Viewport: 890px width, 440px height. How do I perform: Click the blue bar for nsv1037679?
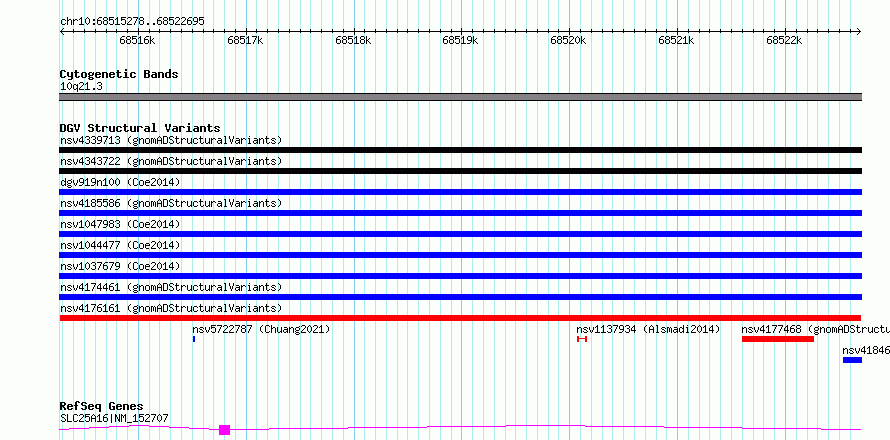pyautogui.click(x=460, y=276)
